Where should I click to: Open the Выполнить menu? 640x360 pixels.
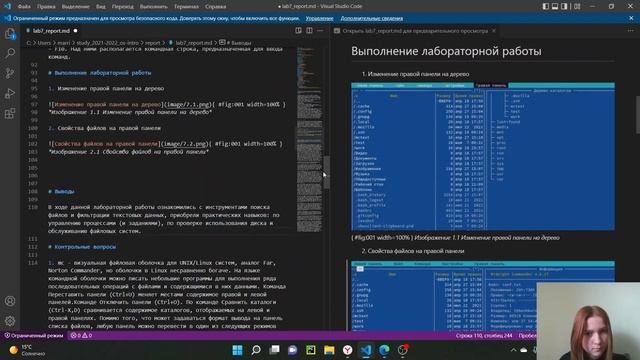153,7
